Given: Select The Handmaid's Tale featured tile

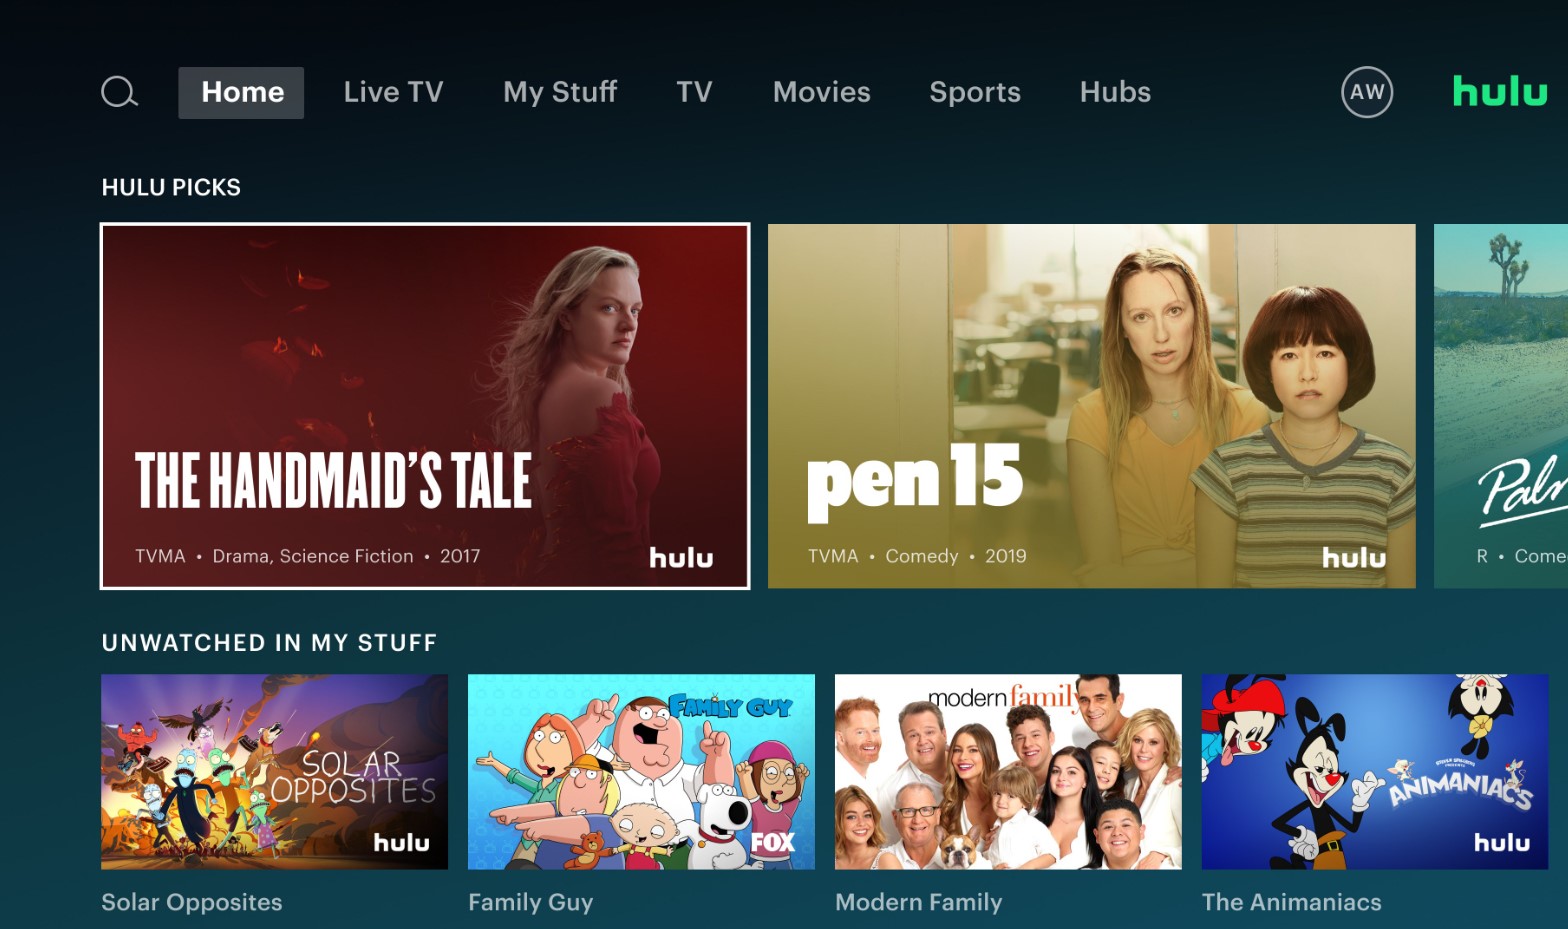Looking at the screenshot, I should point(425,406).
